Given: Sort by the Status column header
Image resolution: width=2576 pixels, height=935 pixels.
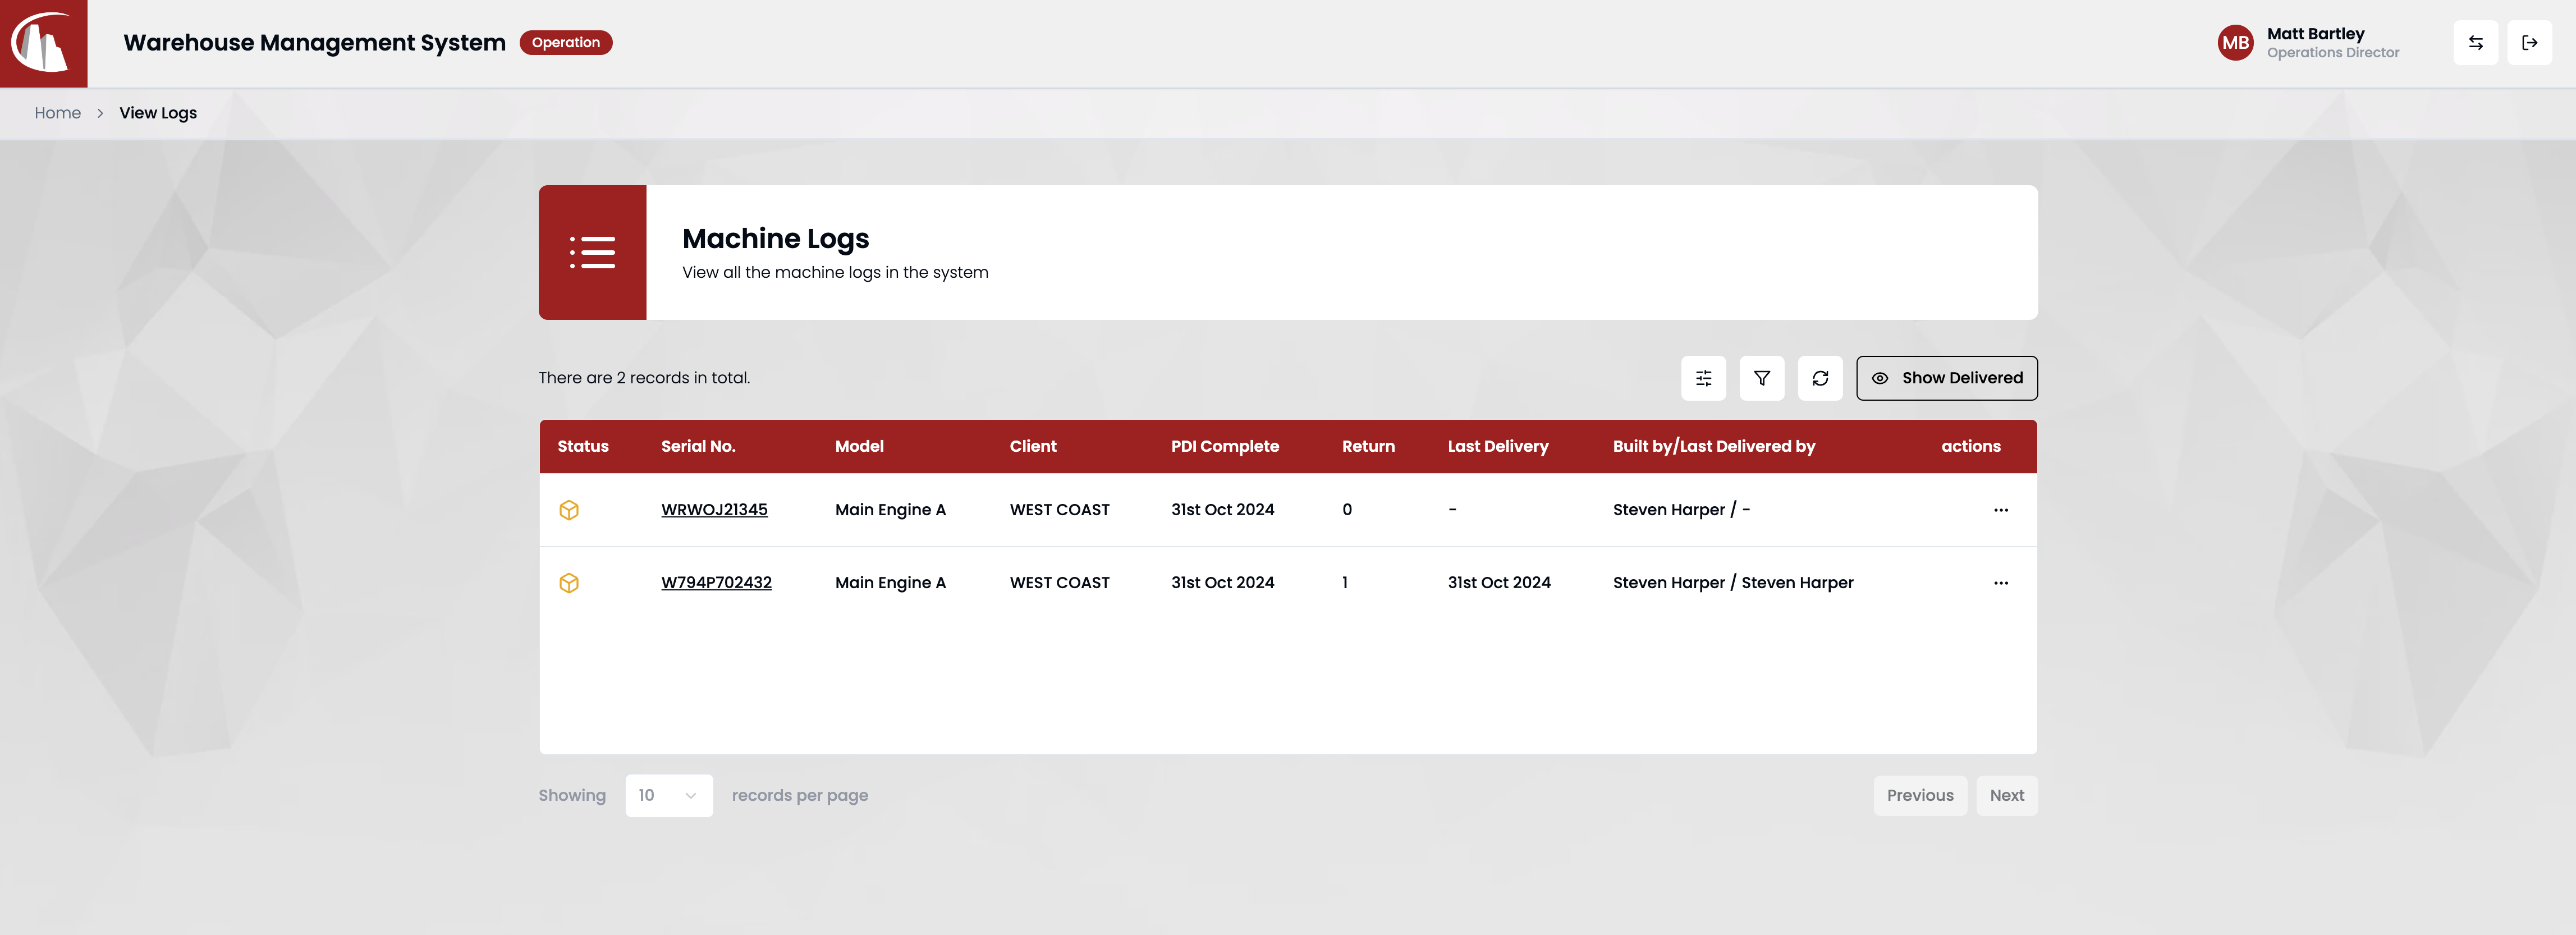Looking at the screenshot, I should 583,446.
